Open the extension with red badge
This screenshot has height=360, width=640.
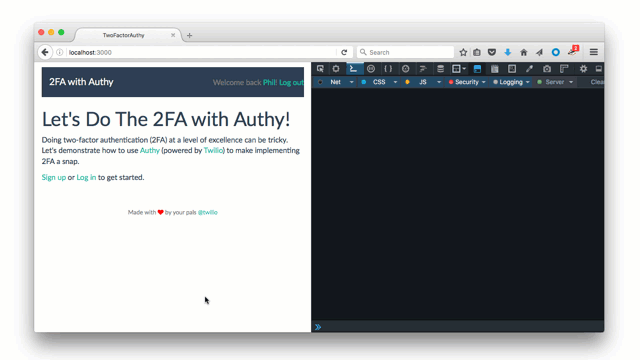click(x=573, y=51)
